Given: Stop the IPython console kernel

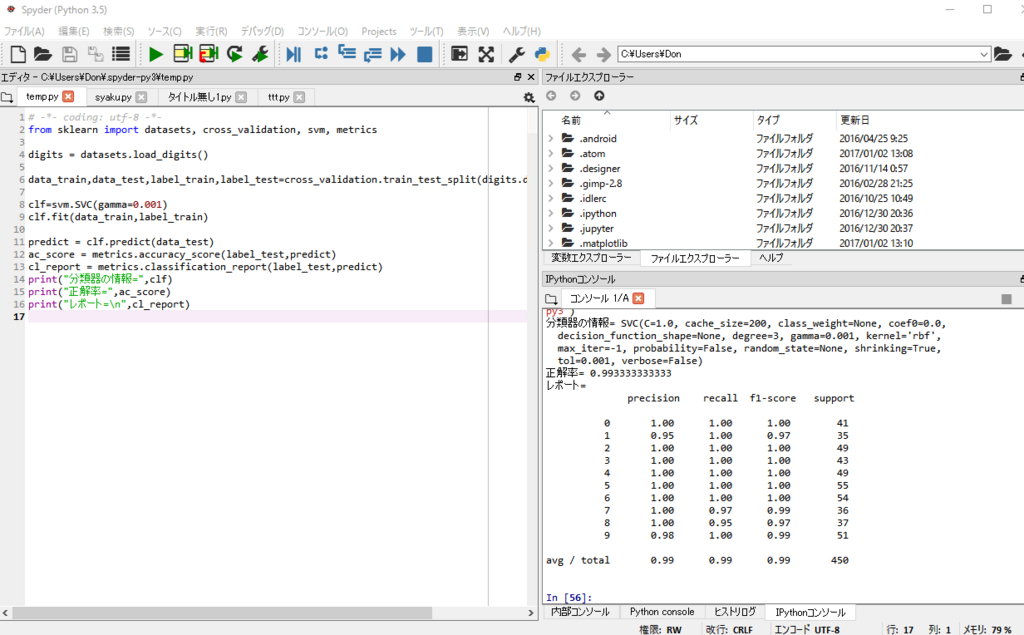Looking at the screenshot, I should [x=1006, y=299].
